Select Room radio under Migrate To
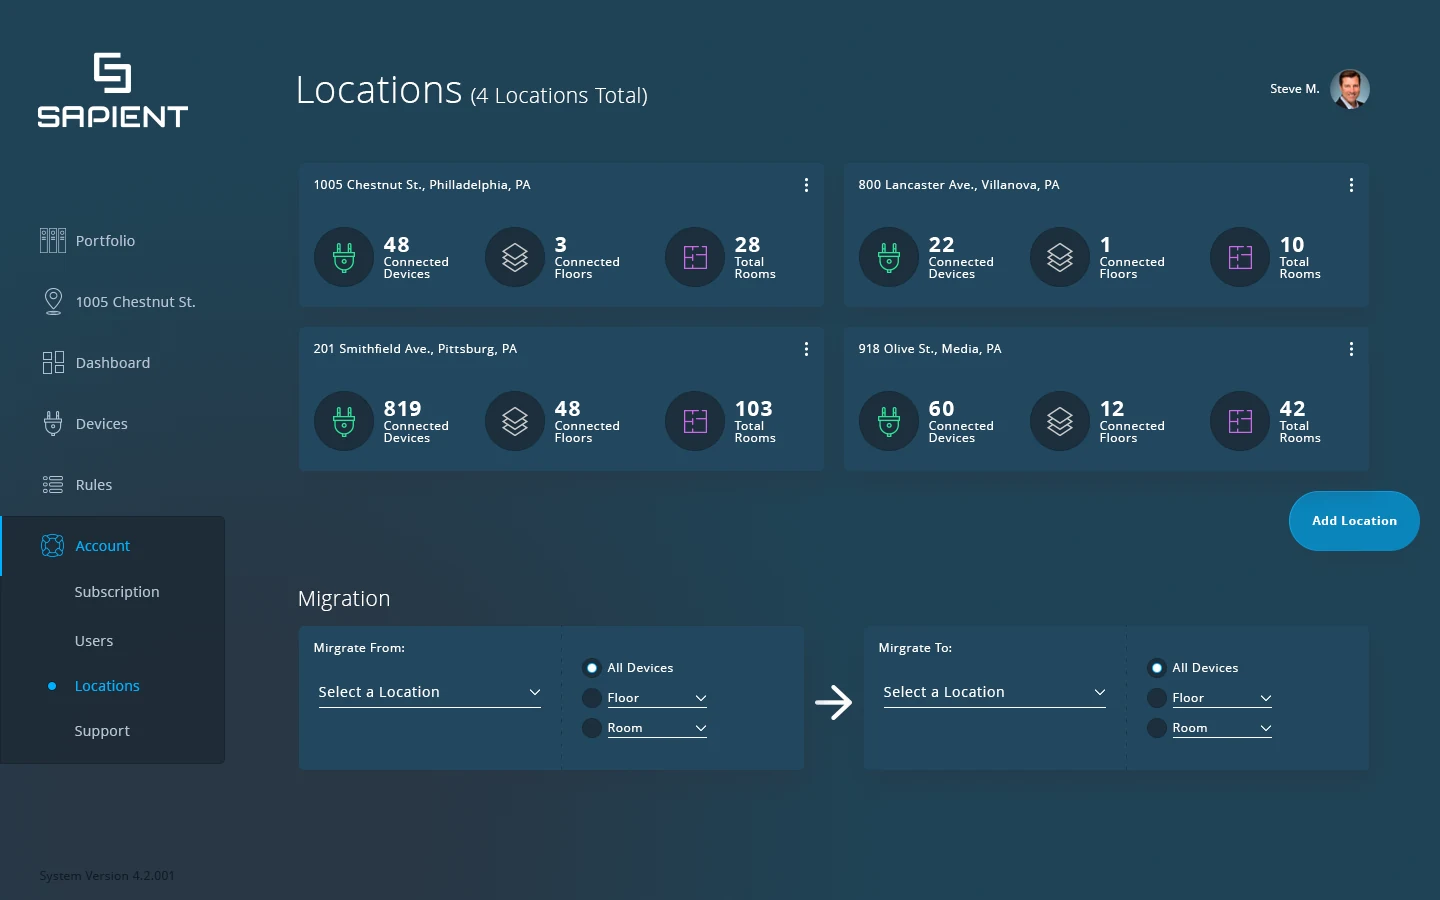The image size is (1440, 900). coord(1157,728)
